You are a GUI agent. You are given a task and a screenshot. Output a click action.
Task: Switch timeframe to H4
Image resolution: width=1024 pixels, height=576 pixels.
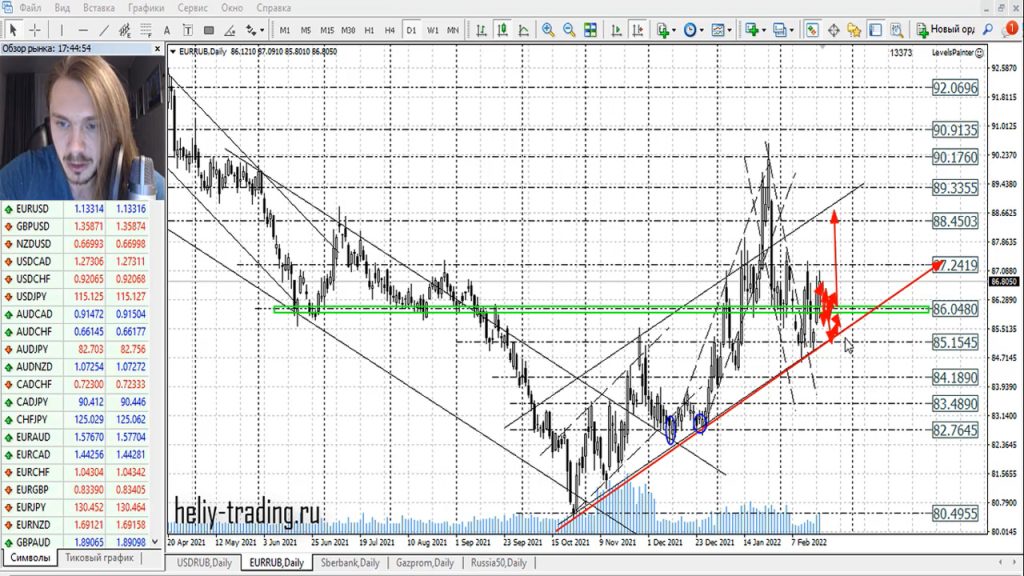pos(390,30)
